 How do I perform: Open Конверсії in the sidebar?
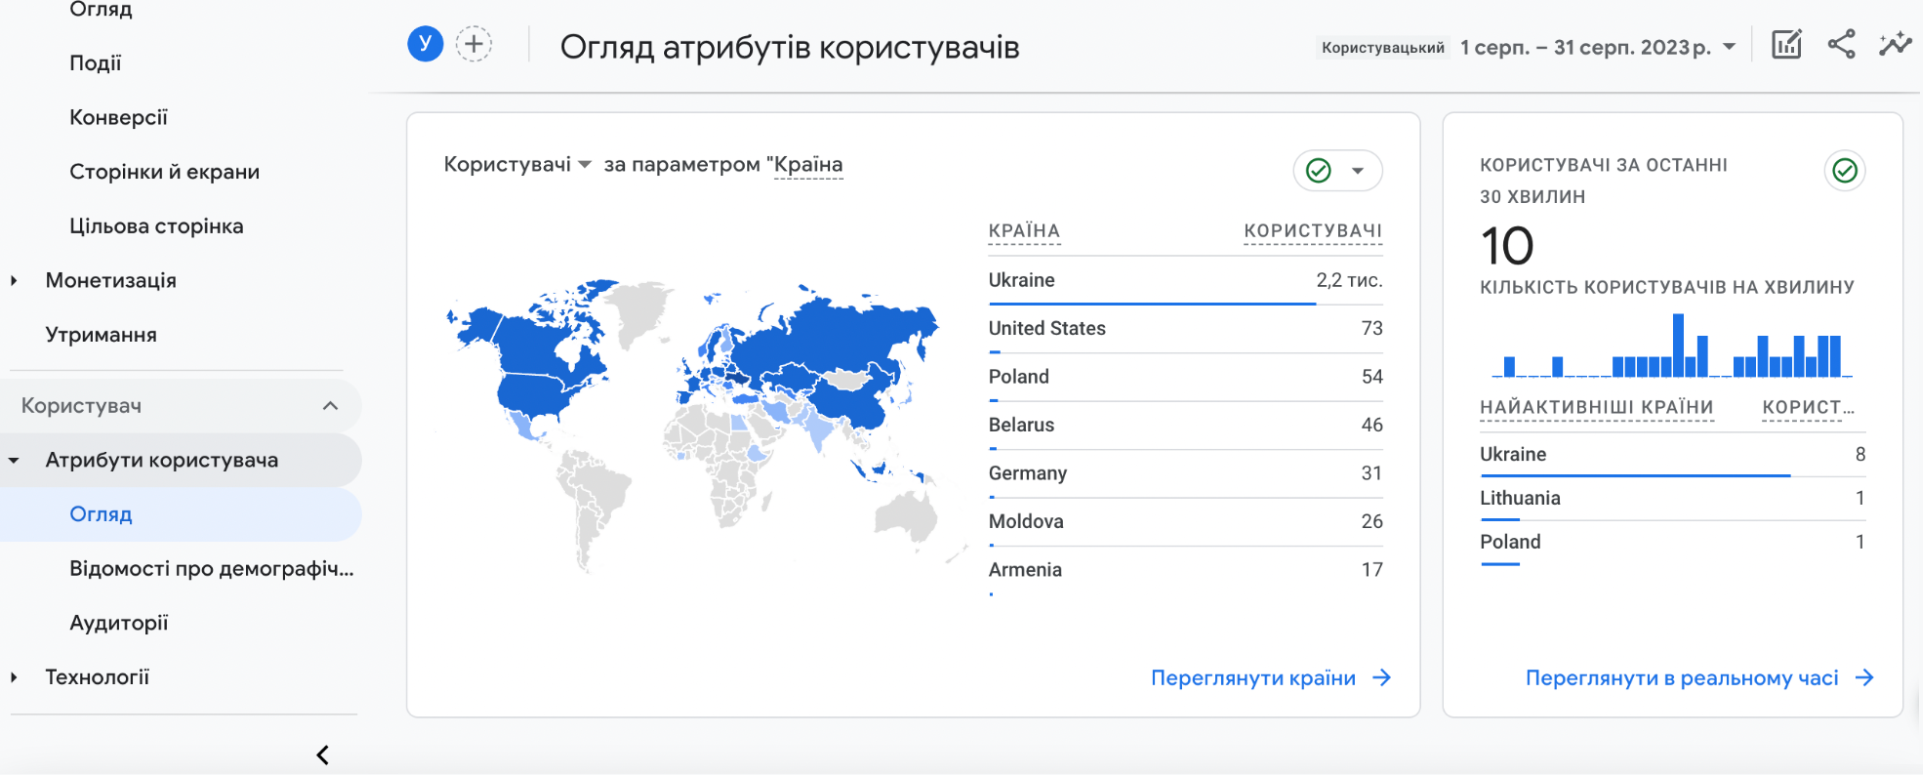[x=118, y=118]
